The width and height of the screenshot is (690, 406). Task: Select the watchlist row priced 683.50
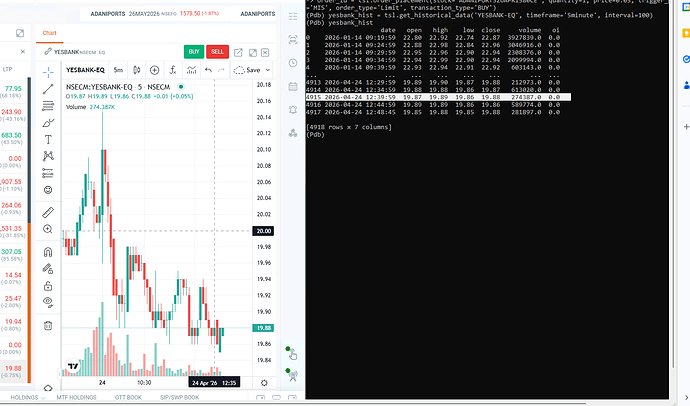click(13, 138)
